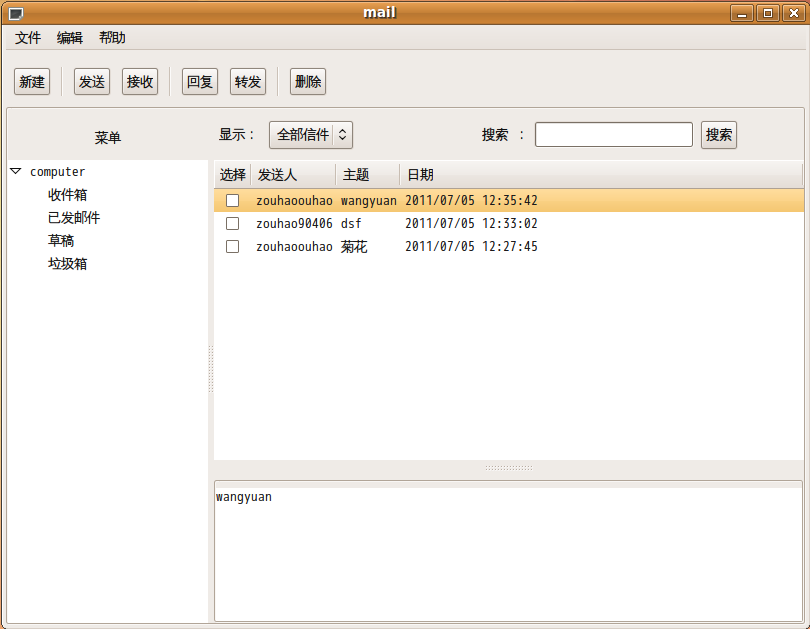Click the window menu icon in title bar
The width and height of the screenshot is (810, 629).
[16, 13]
